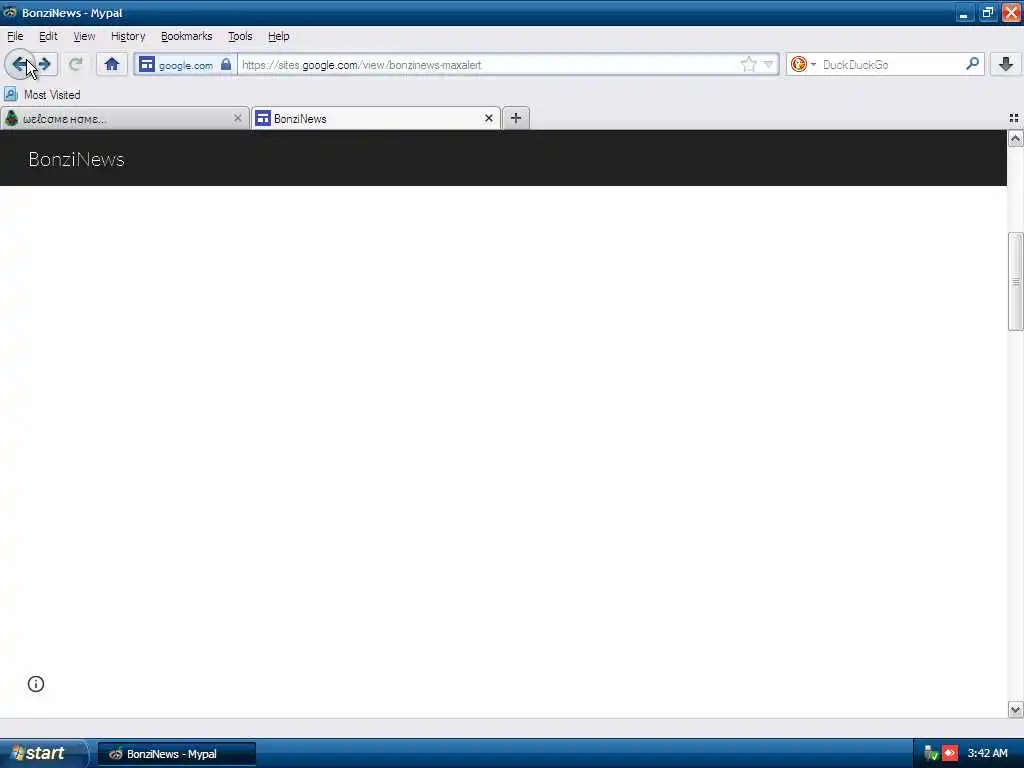Screen dimensions: 1024x768
Task: Go back using the back arrow button
Action: [18, 64]
